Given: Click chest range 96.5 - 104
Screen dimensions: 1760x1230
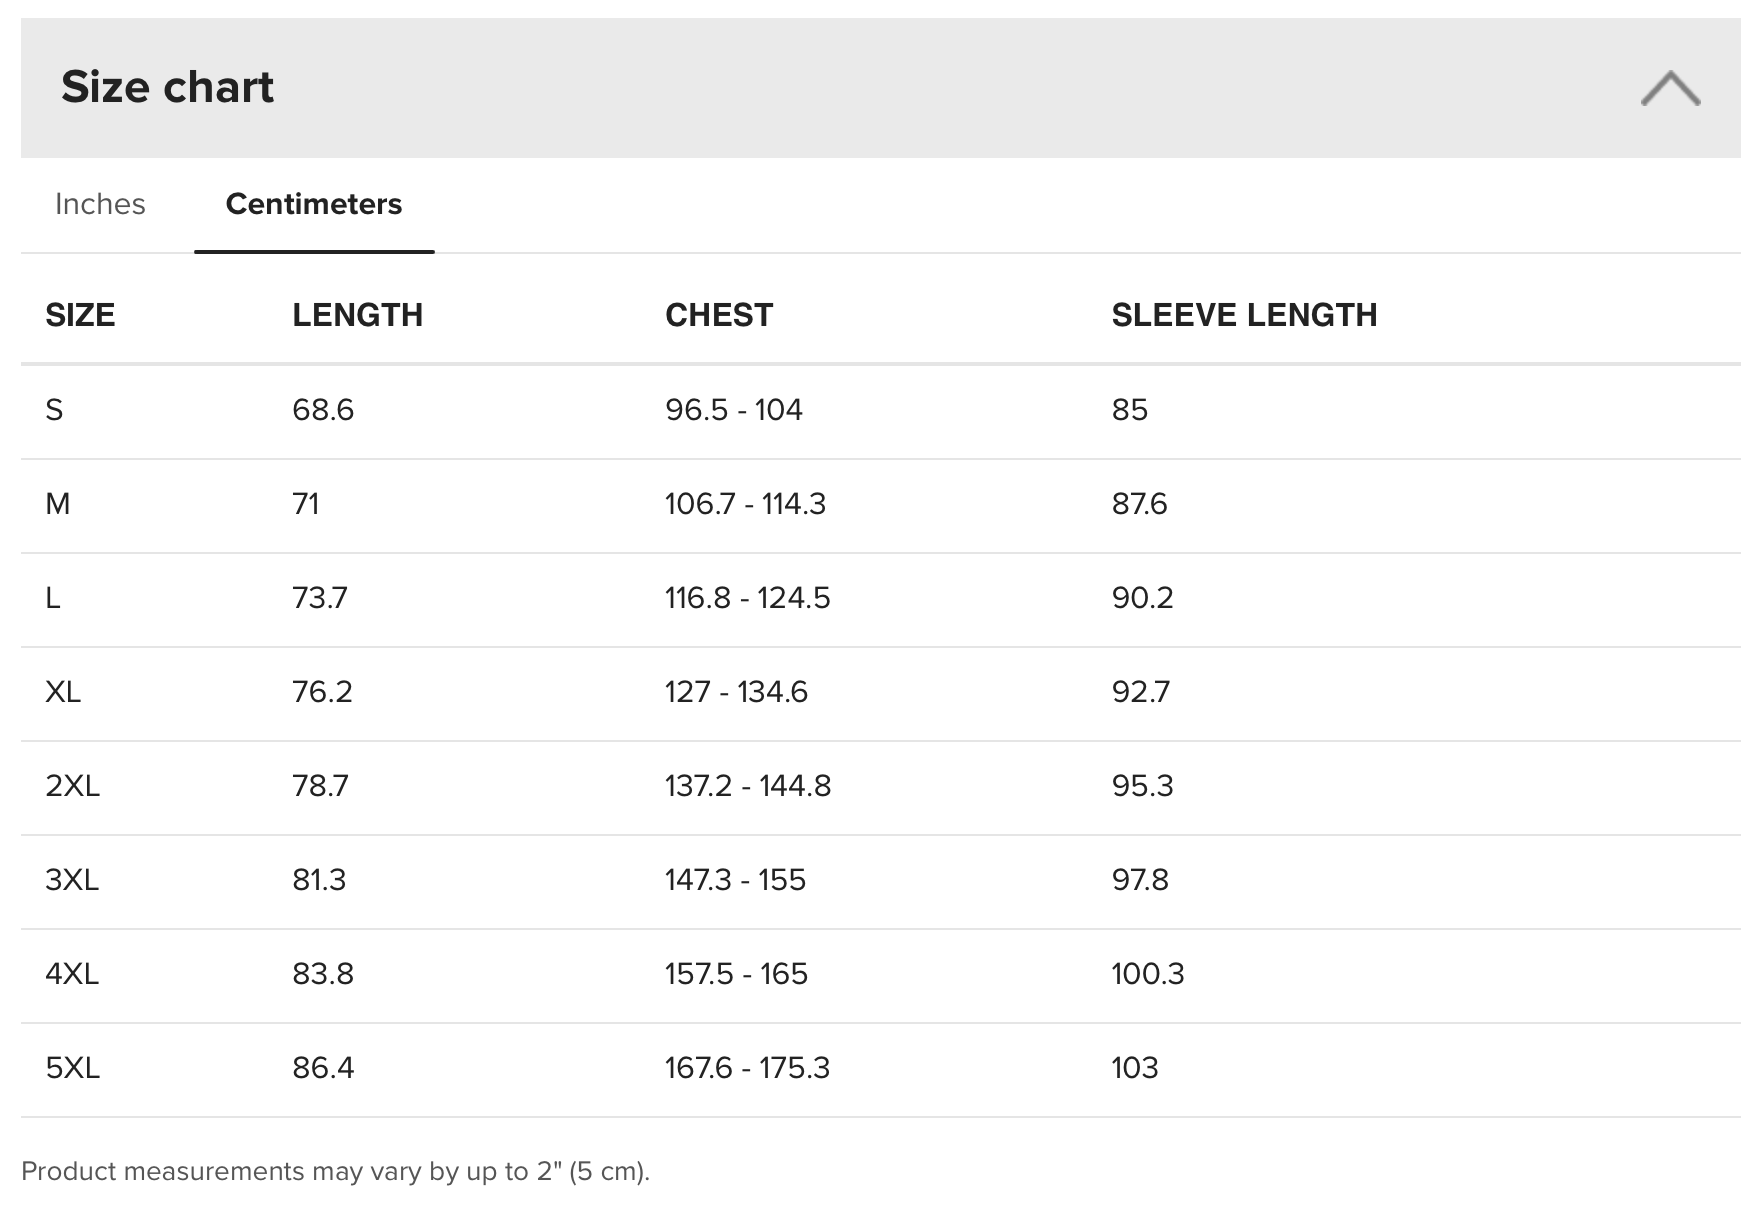Looking at the screenshot, I should click(734, 410).
